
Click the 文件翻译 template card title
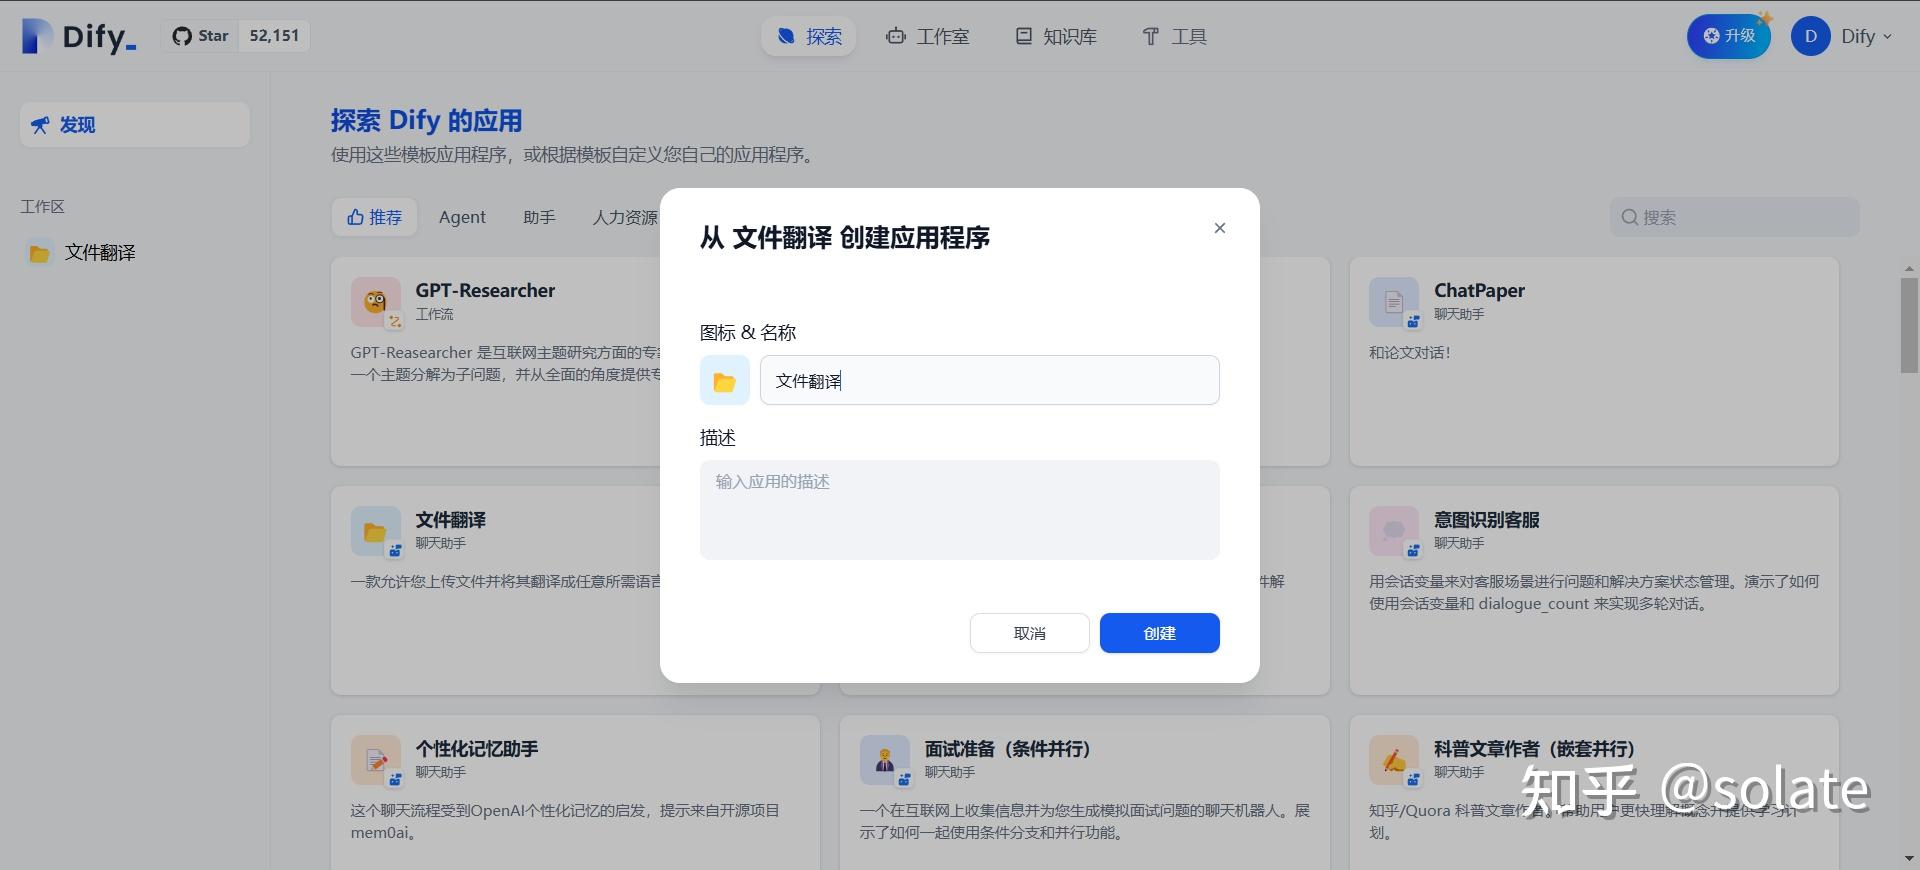click(450, 520)
